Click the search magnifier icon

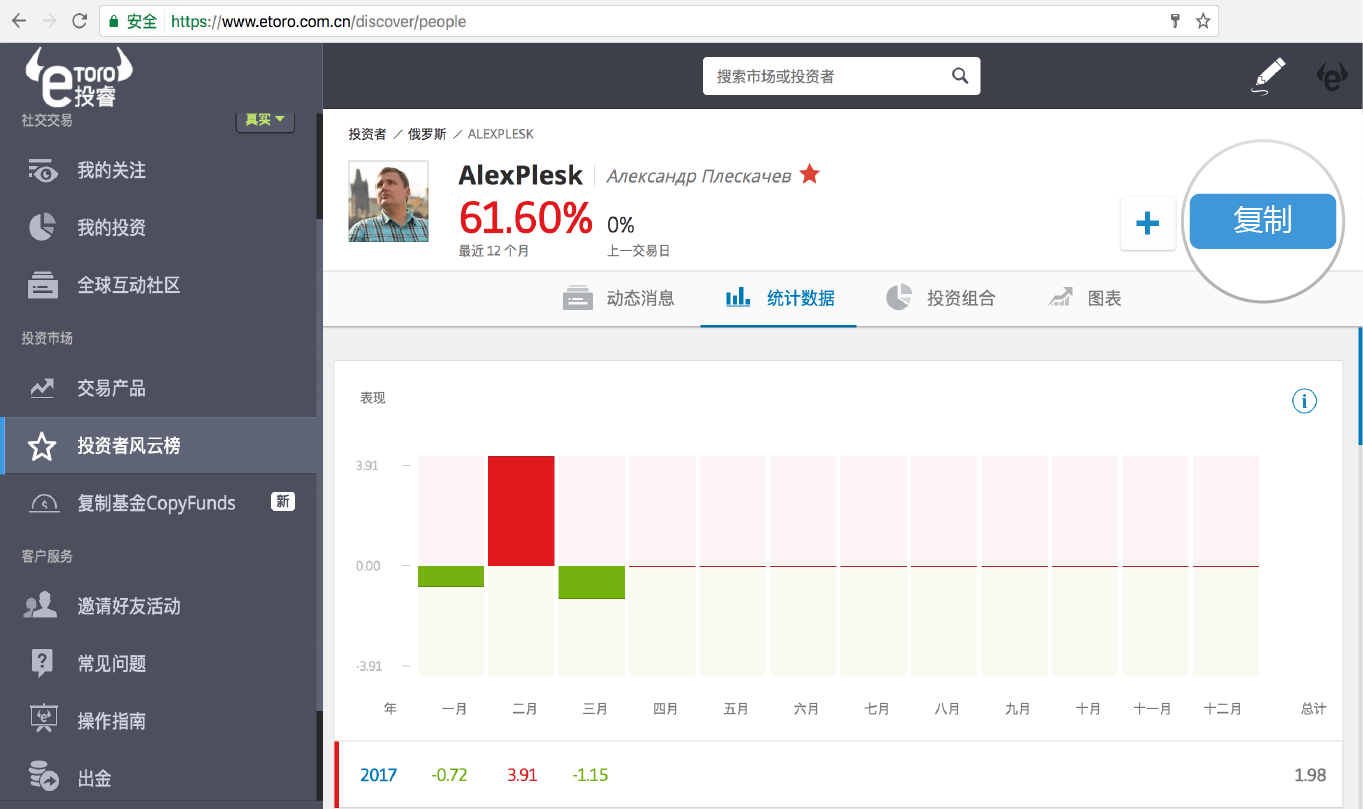(x=960, y=76)
